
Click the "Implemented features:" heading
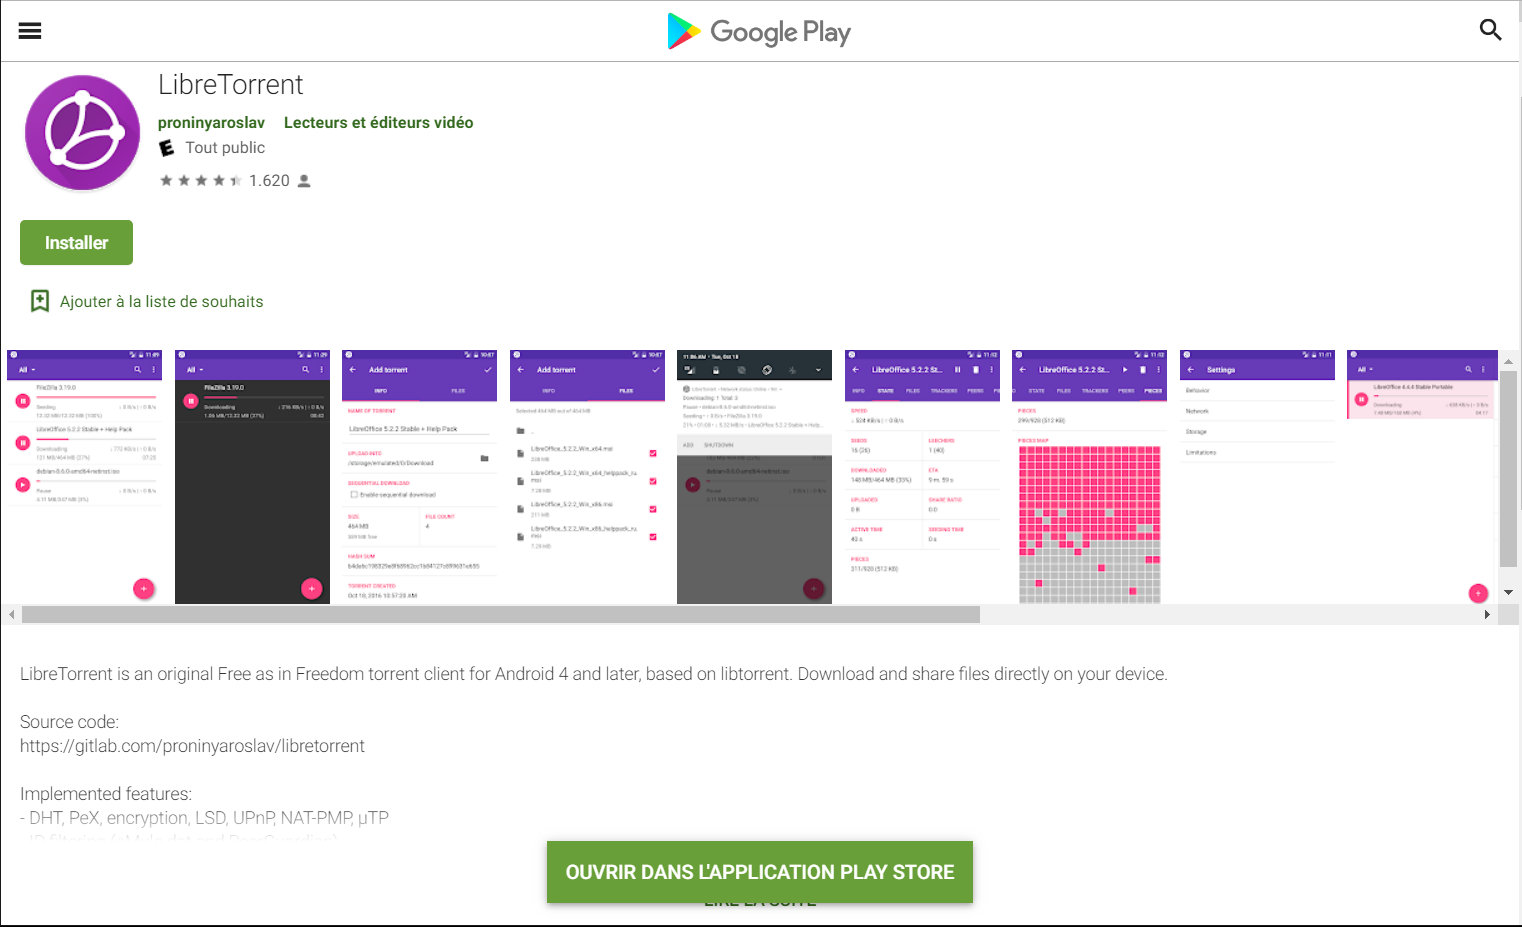point(106,794)
